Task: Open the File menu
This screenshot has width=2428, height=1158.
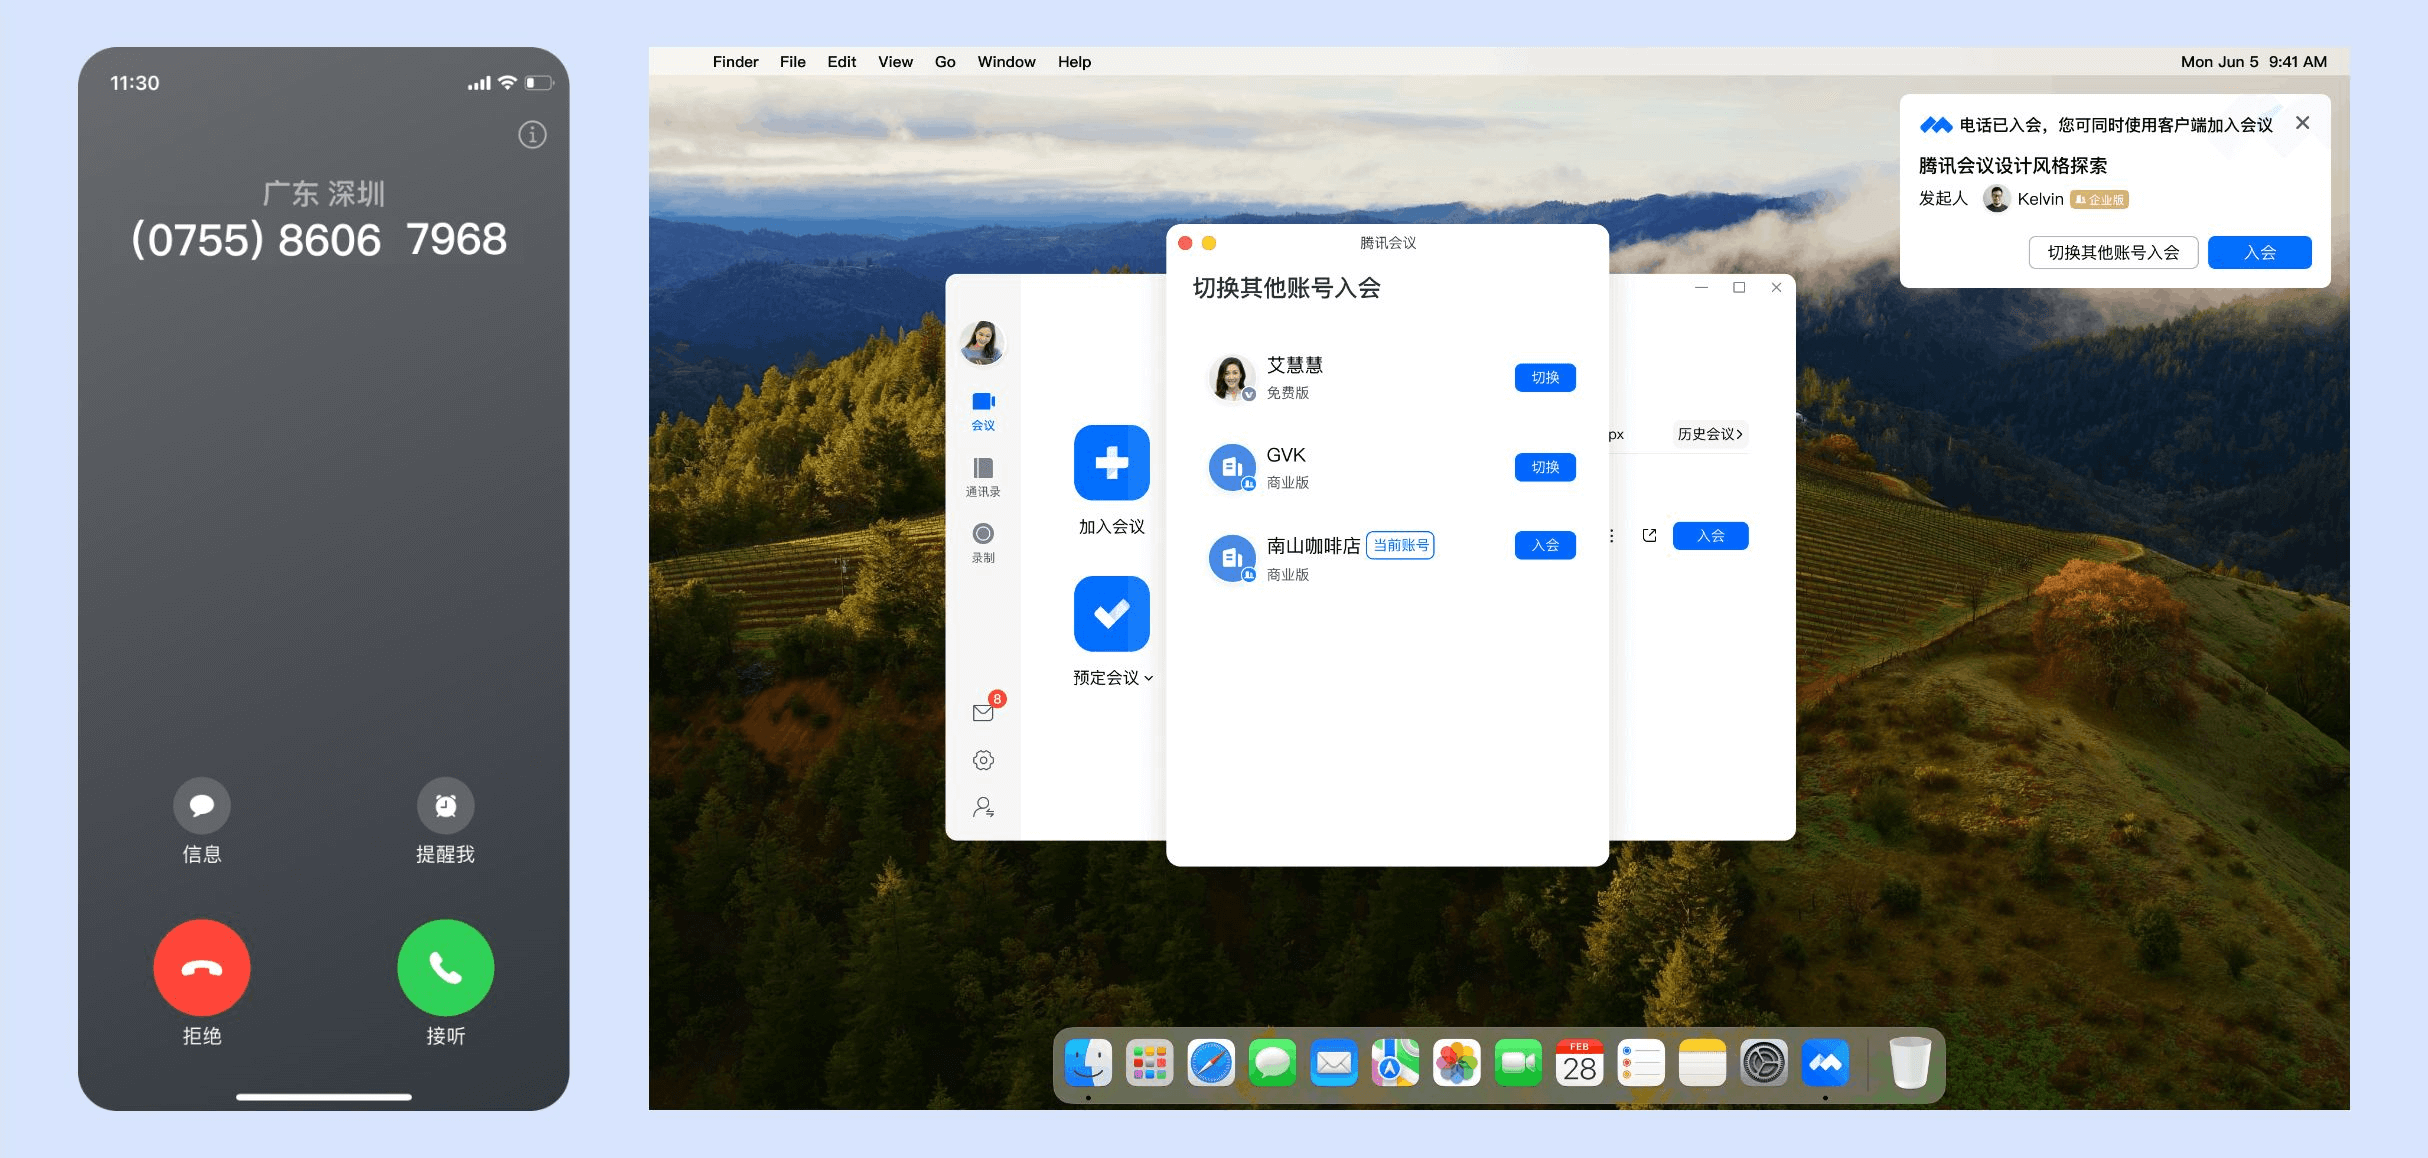Action: tap(793, 62)
